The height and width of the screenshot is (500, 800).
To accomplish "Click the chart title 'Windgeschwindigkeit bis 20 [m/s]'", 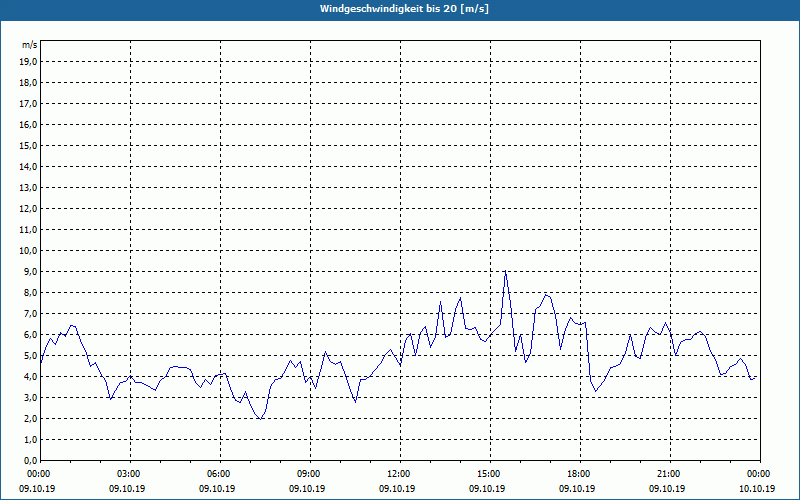I will [405, 9].
